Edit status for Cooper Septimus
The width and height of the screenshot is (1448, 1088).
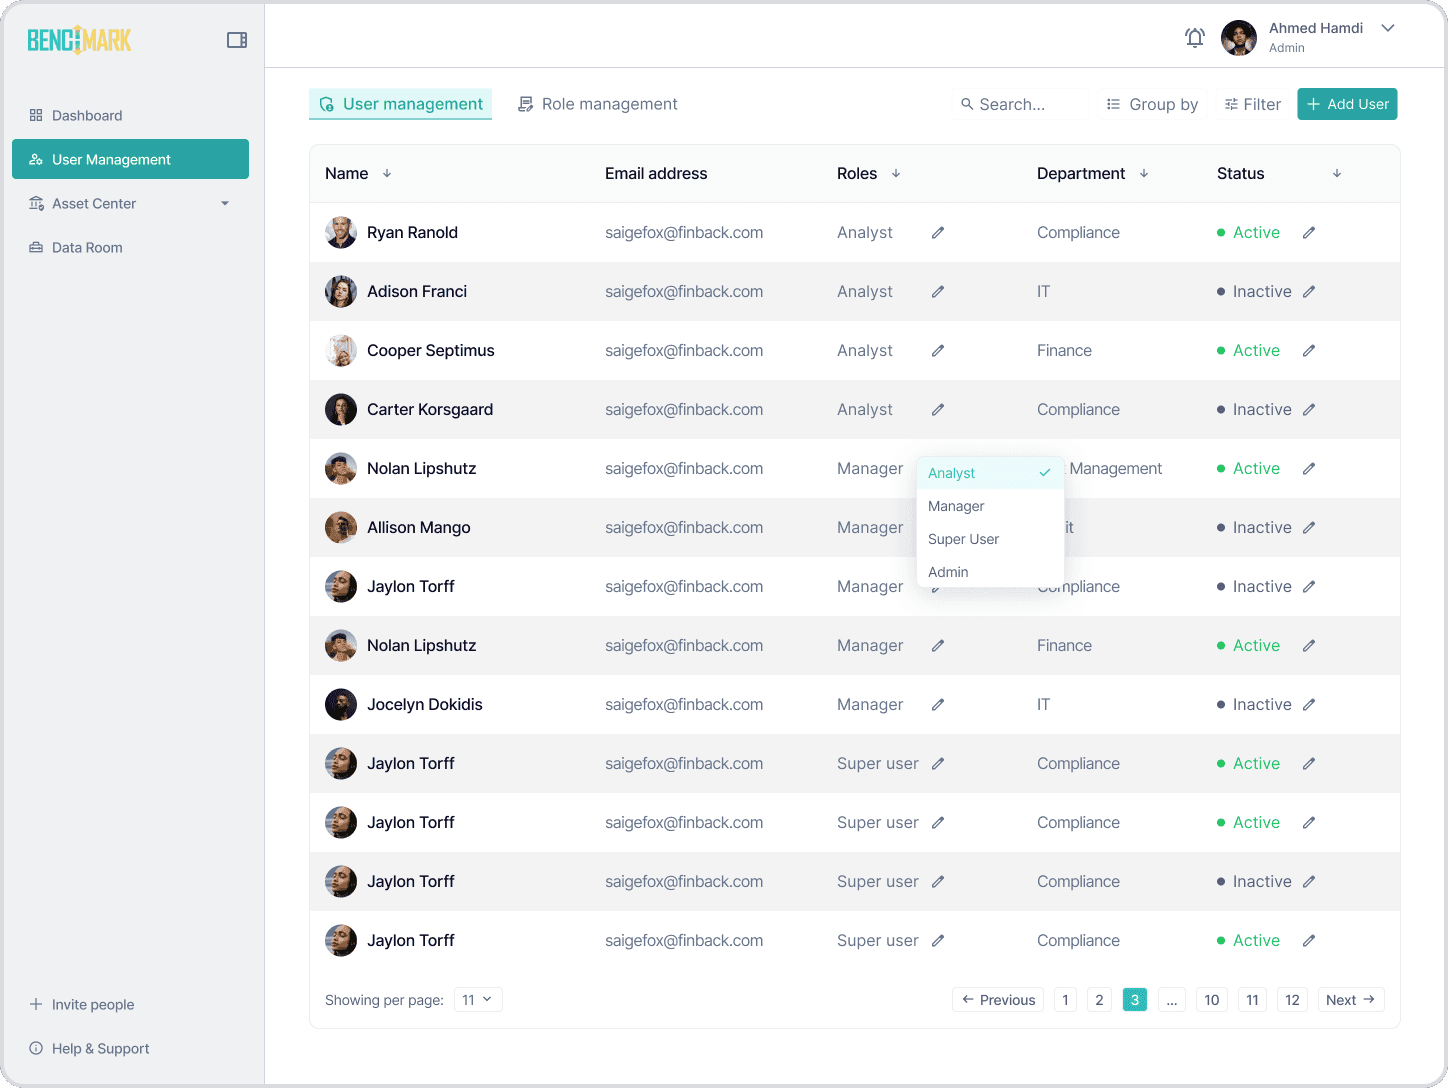click(x=1309, y=350)
